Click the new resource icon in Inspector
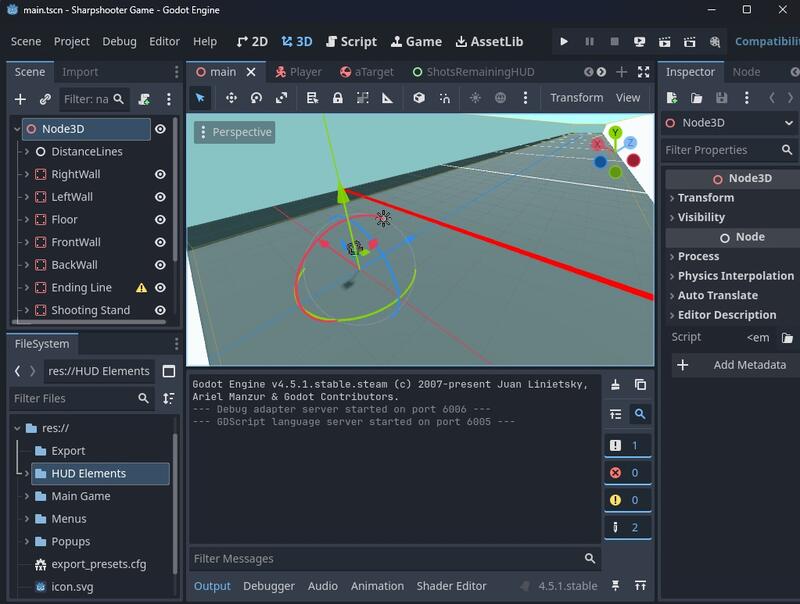The width and height of the screenshot is (800, 604). tap(672, 97)
